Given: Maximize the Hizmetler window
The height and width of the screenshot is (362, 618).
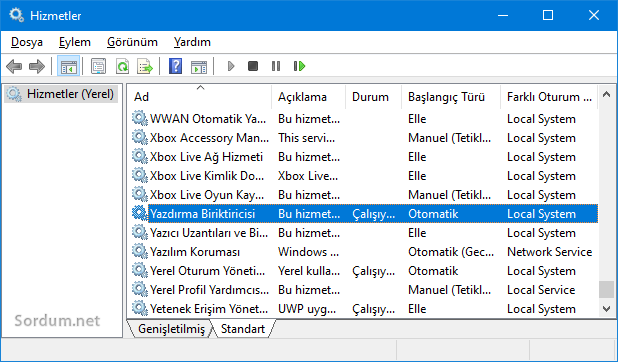Looking at the screenshot, I should coord(548,15).
